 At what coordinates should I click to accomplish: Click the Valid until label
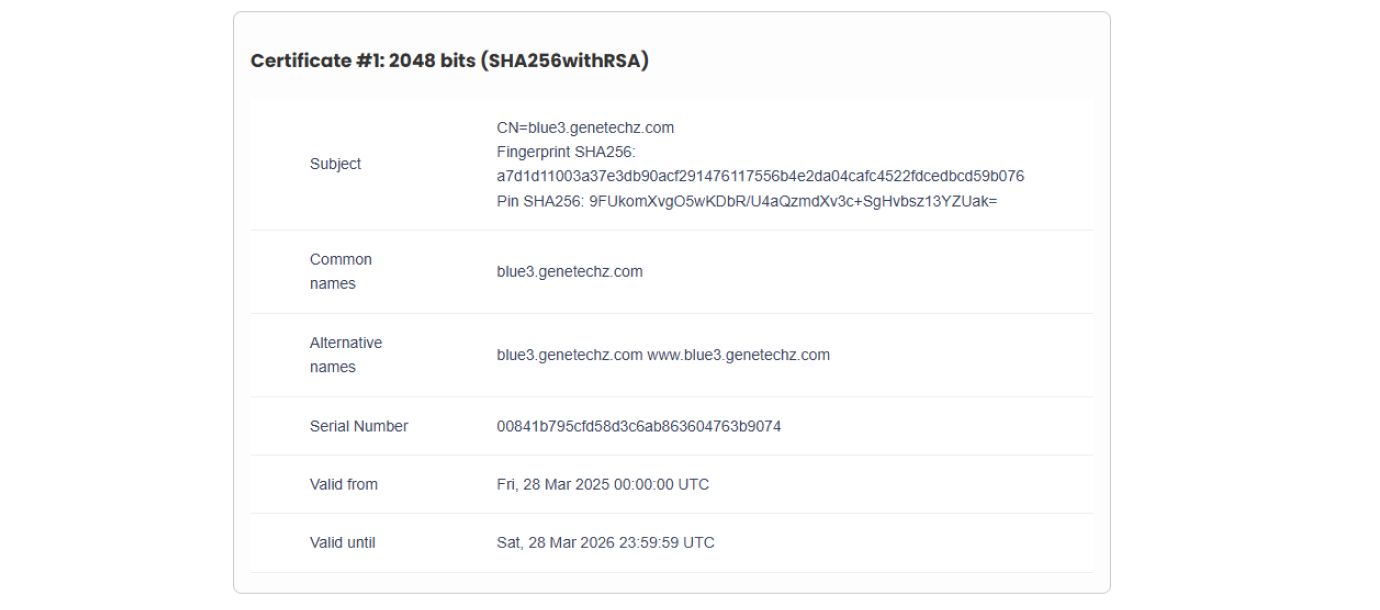pos(343,543)
